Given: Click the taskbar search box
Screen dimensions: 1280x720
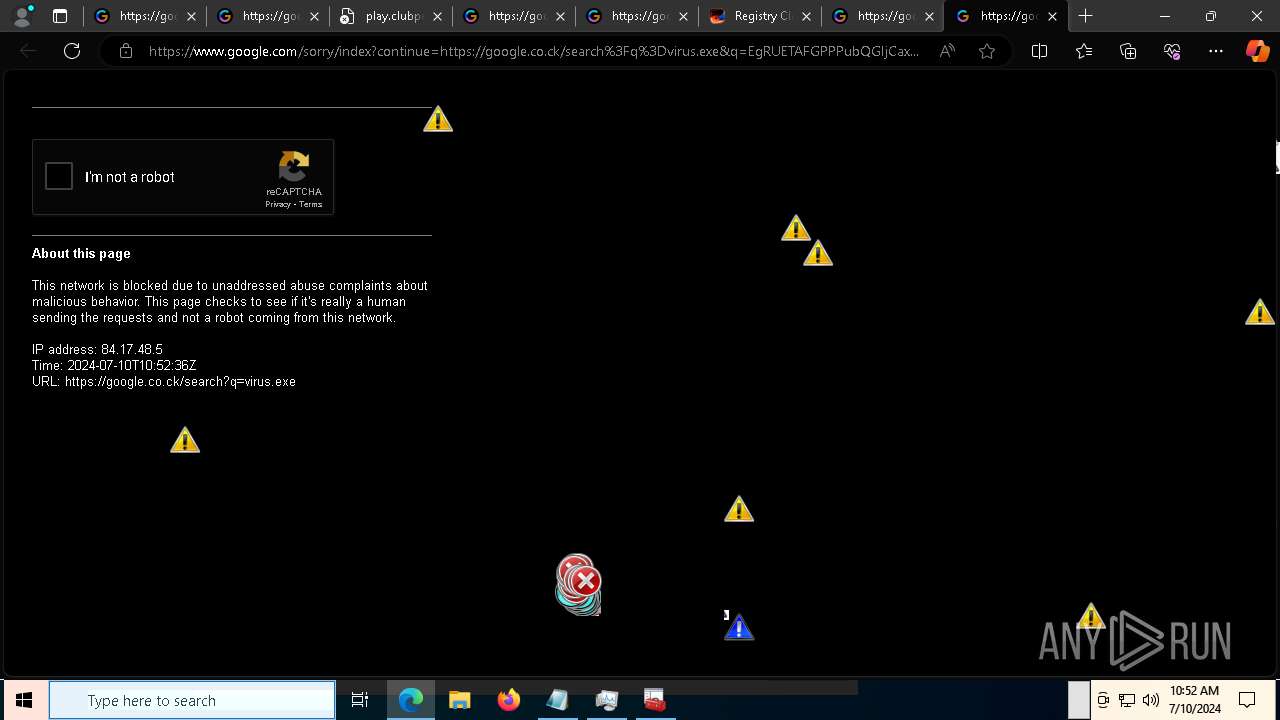Looking at the screenshot, I should tap(192, 700).
